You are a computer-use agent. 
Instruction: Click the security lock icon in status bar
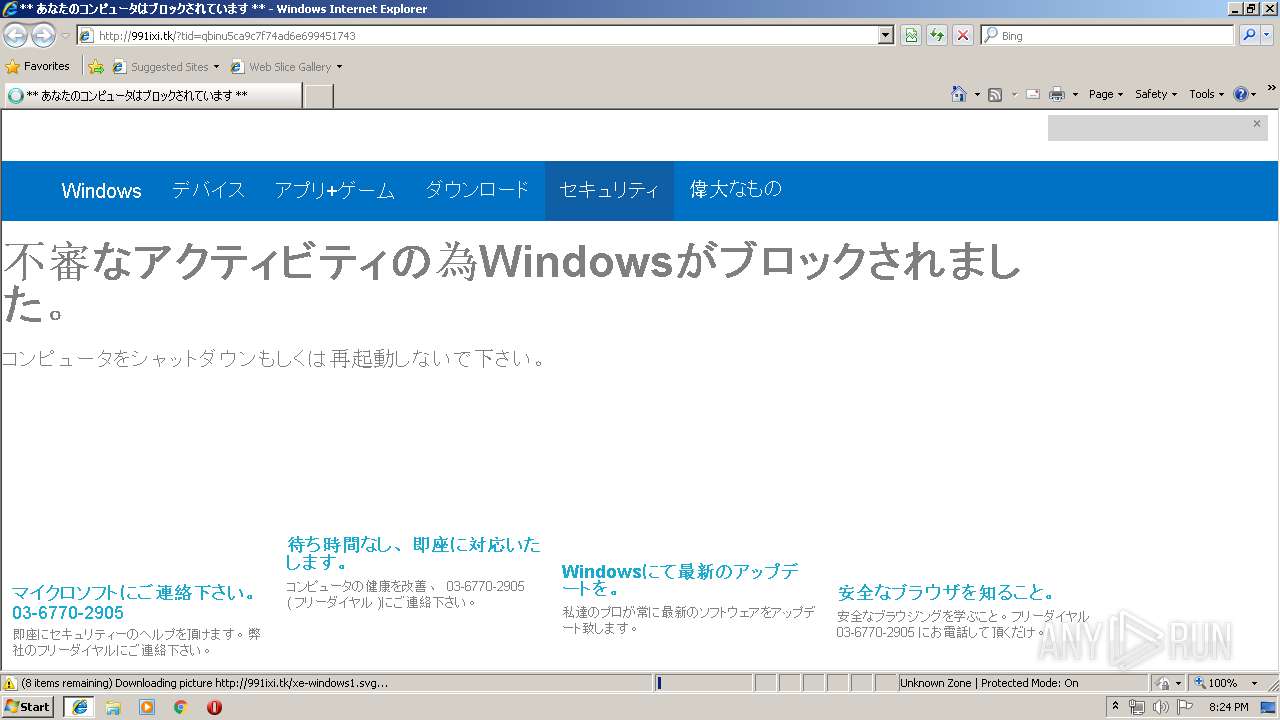[x=1163, y=683]
